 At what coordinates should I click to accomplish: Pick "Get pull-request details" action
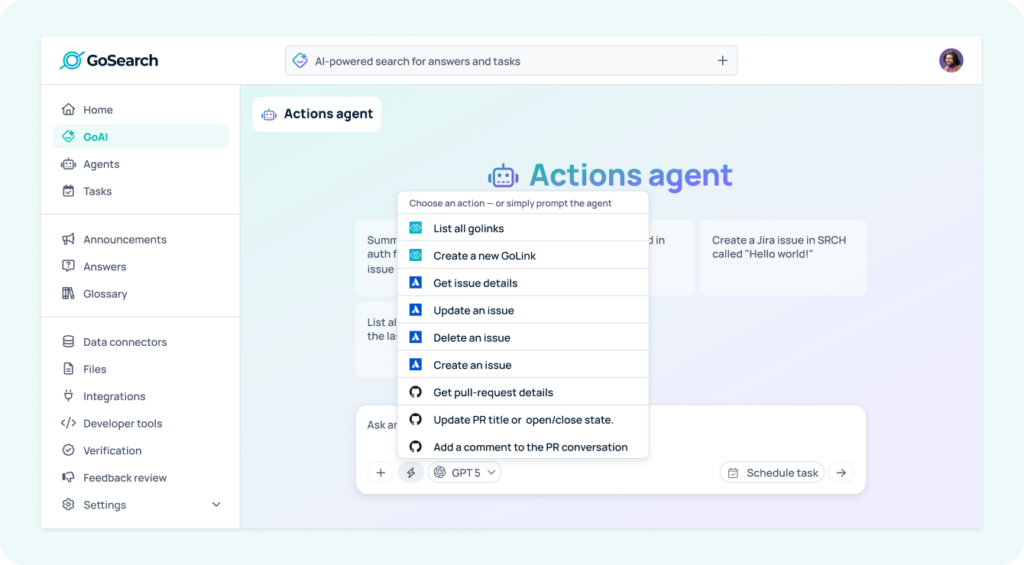point(492,392)
